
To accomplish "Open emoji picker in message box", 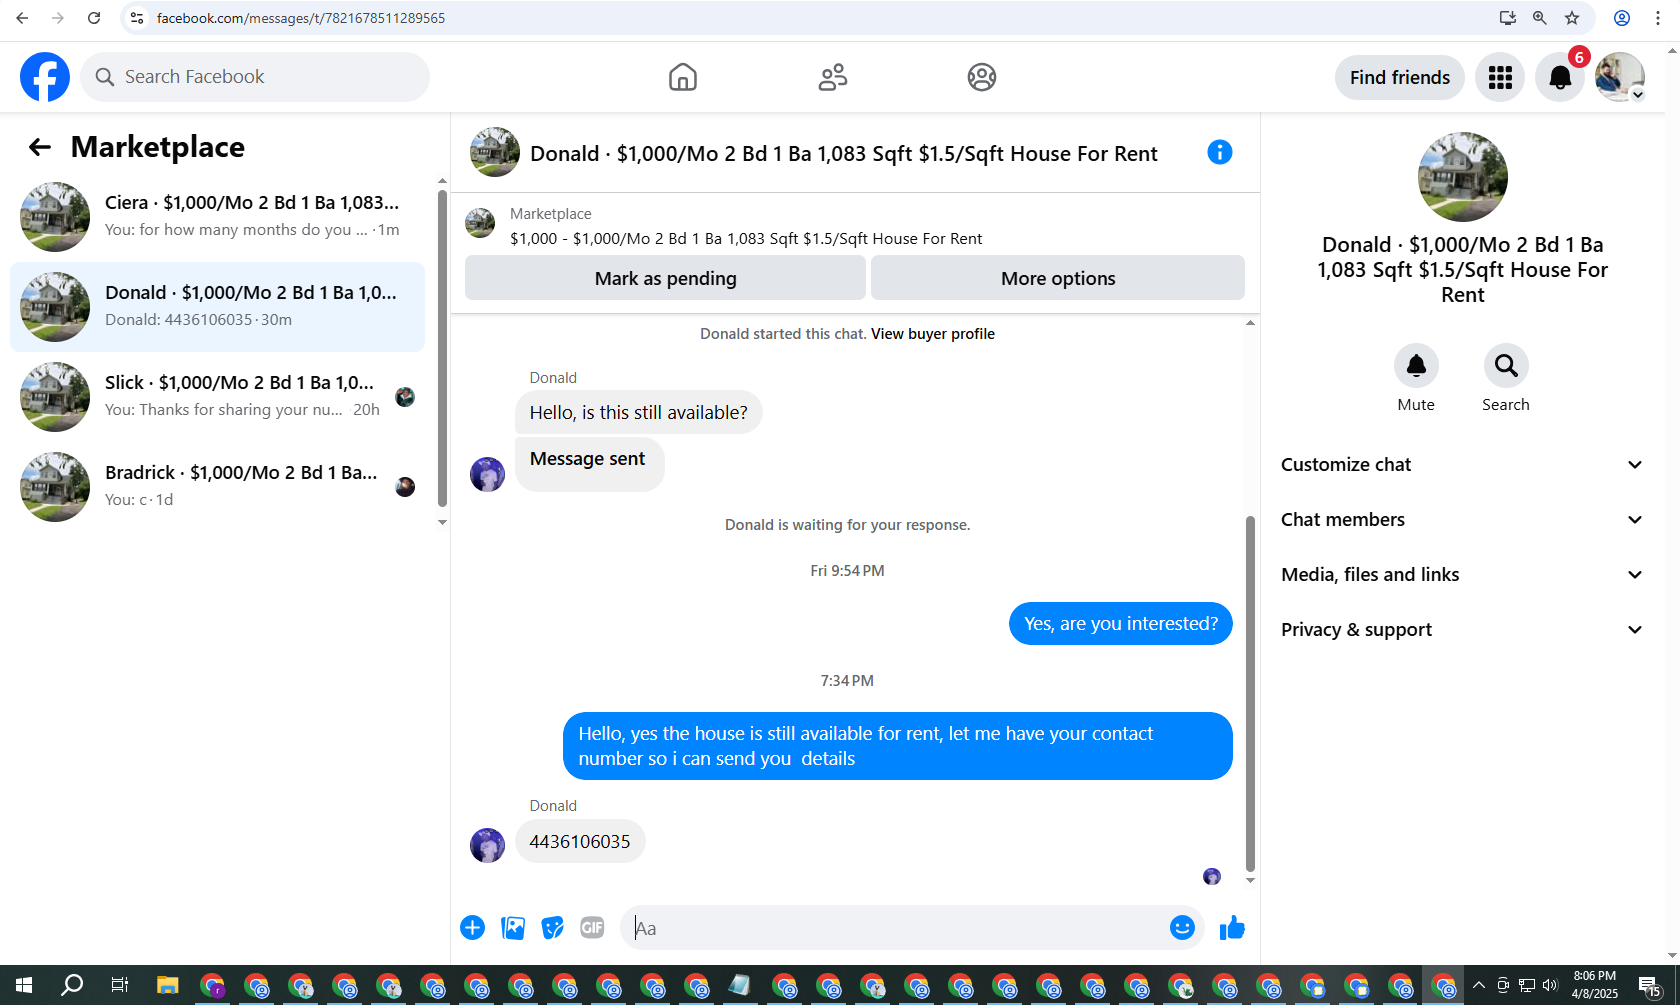I will (x=1182, y=928).
